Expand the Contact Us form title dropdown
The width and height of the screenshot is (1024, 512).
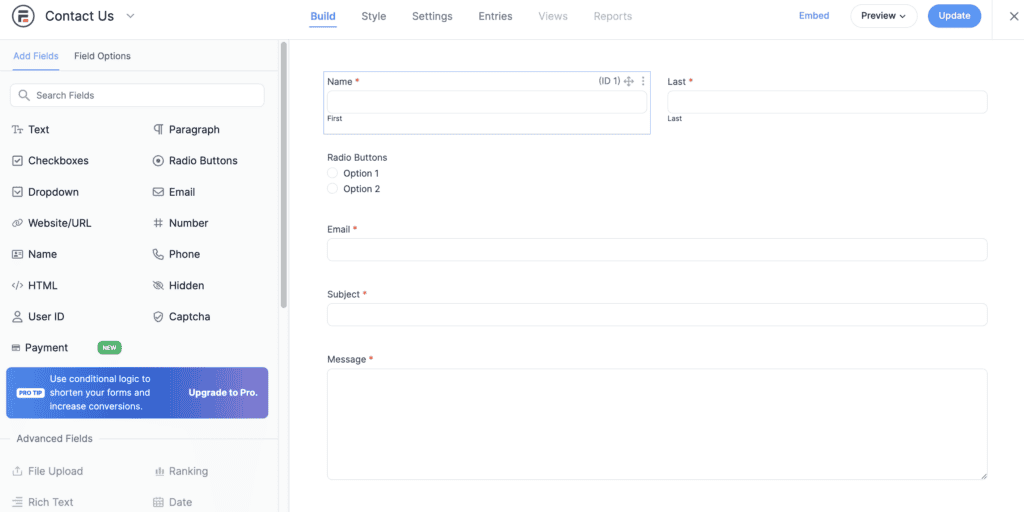coord(130,16)
